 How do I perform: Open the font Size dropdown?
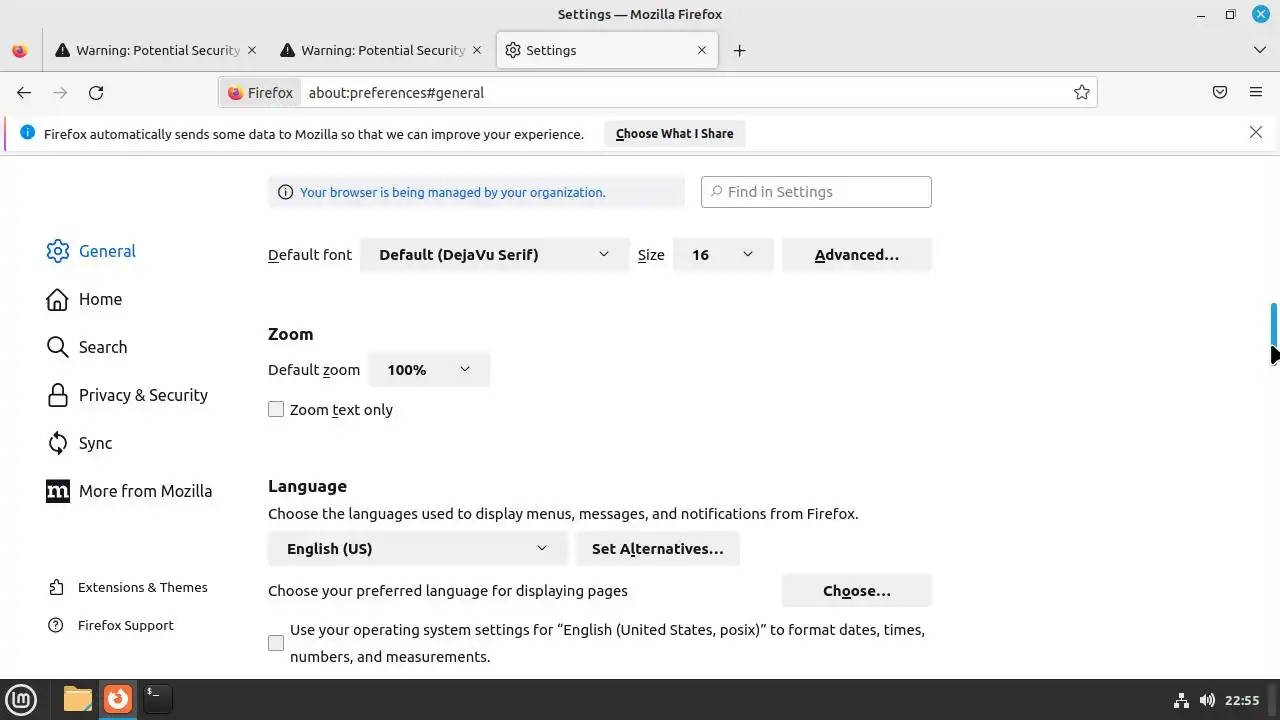click(722, 255)
